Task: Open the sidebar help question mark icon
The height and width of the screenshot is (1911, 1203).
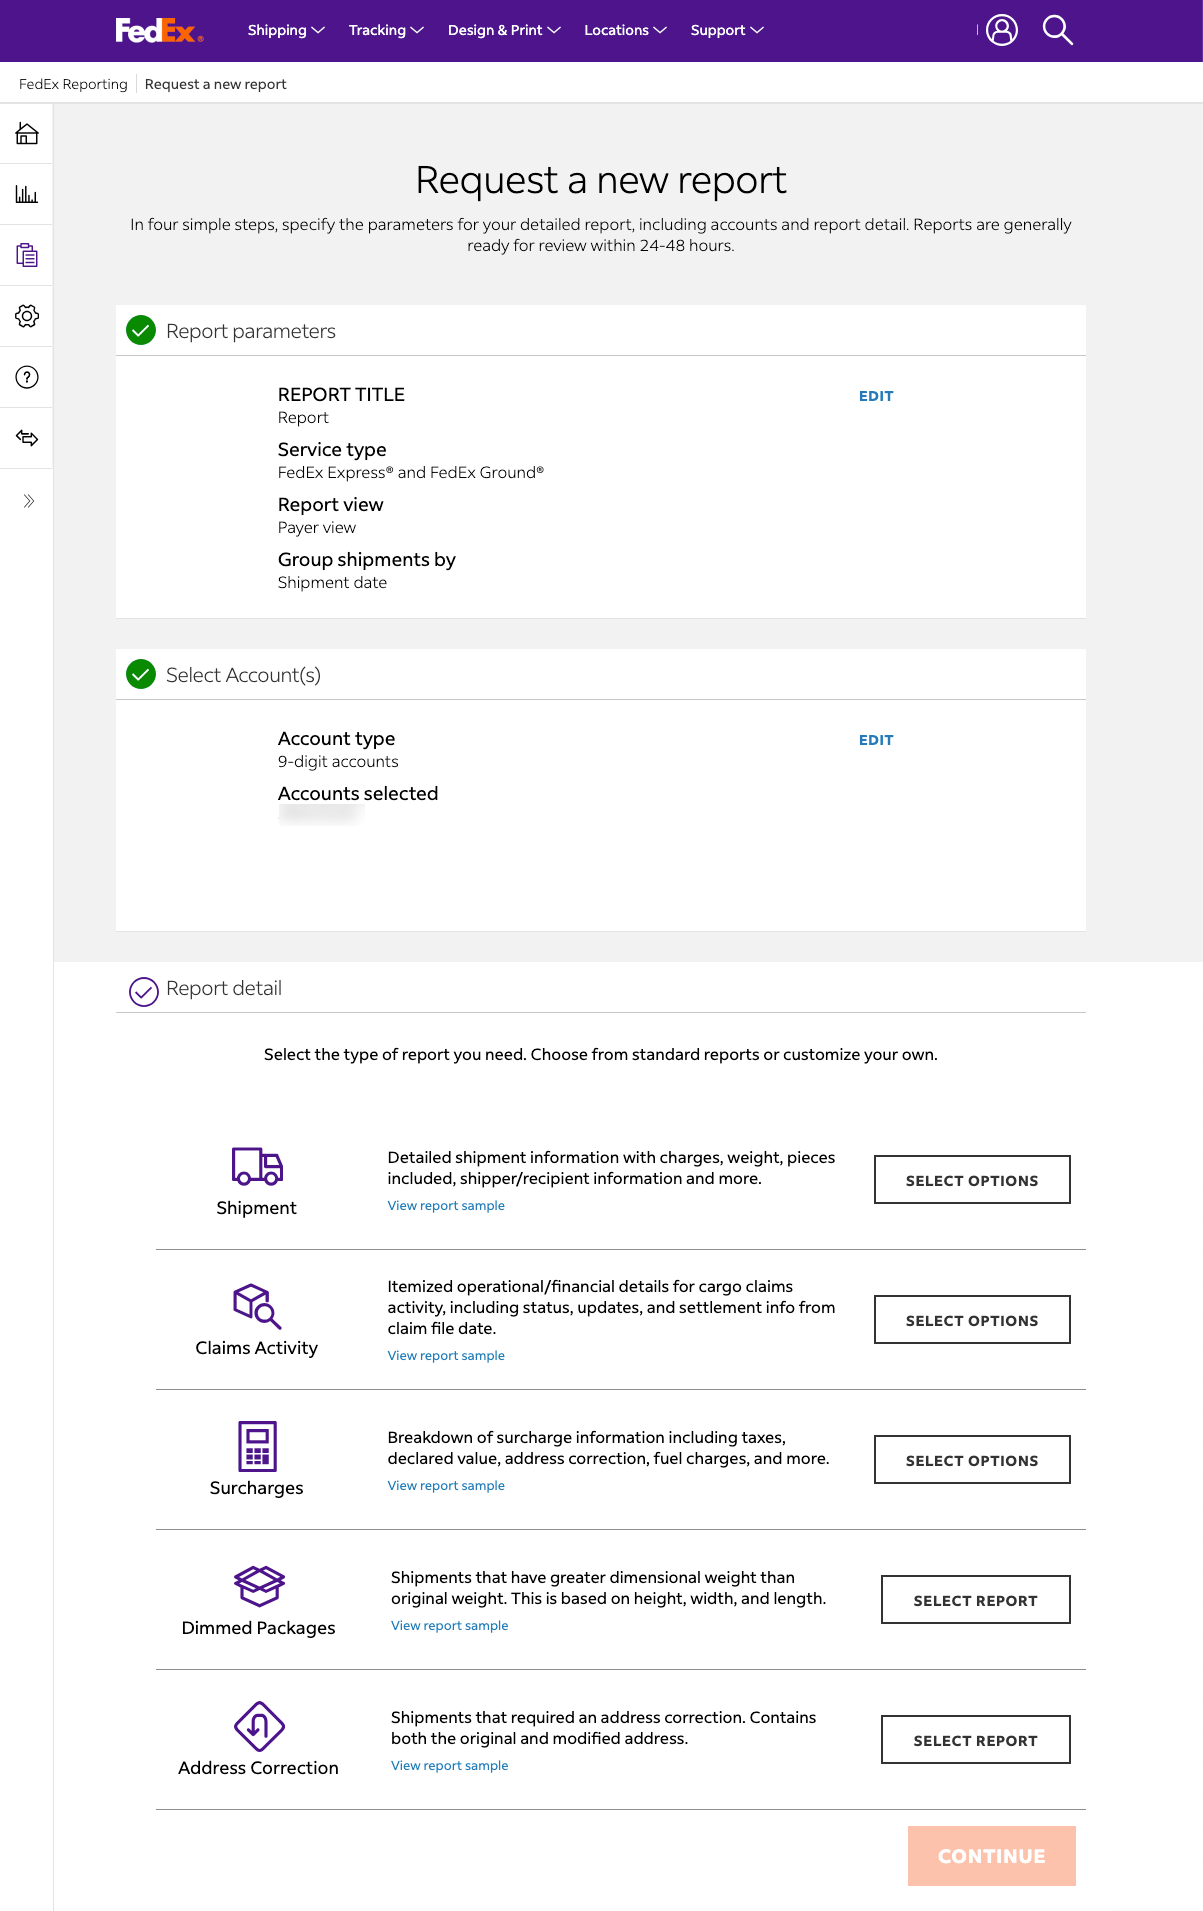Action: [x=27, y=377]
